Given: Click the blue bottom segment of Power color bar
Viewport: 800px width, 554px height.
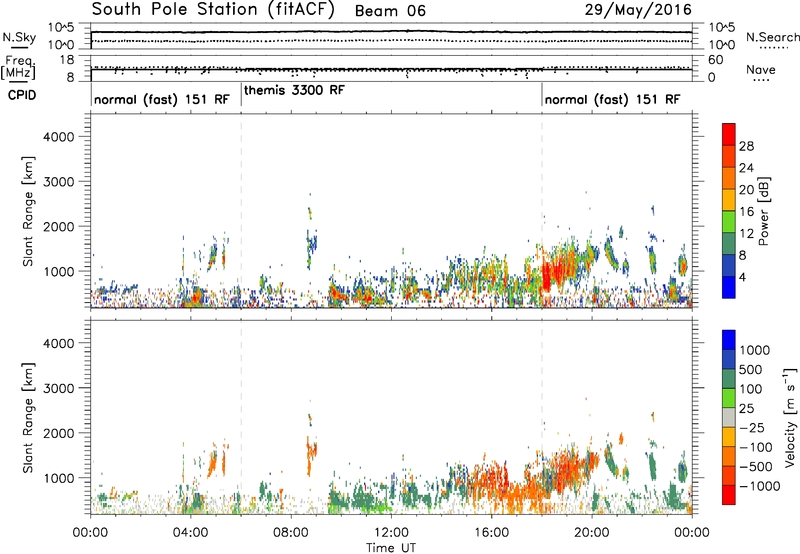Looking at the screenshot, I should (729, 287).
